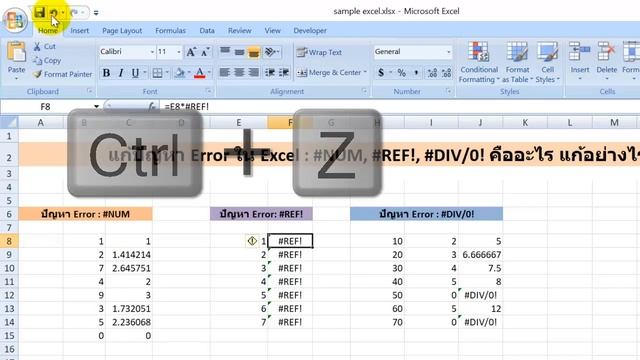Click the Copy button
640x360 pixels.
(x=47, y=60)
